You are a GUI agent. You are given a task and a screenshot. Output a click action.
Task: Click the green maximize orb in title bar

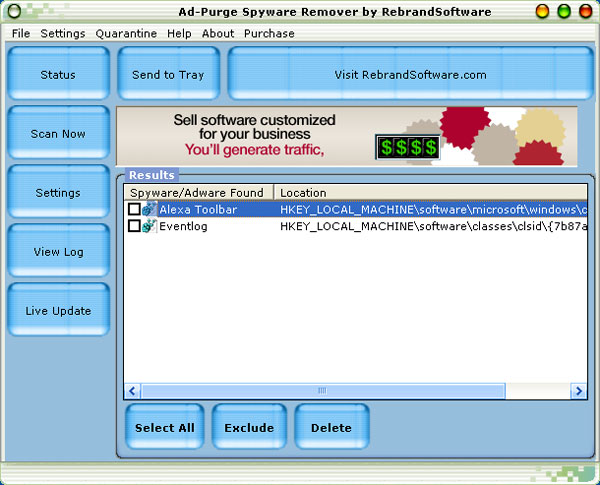[x=564, y=11]
